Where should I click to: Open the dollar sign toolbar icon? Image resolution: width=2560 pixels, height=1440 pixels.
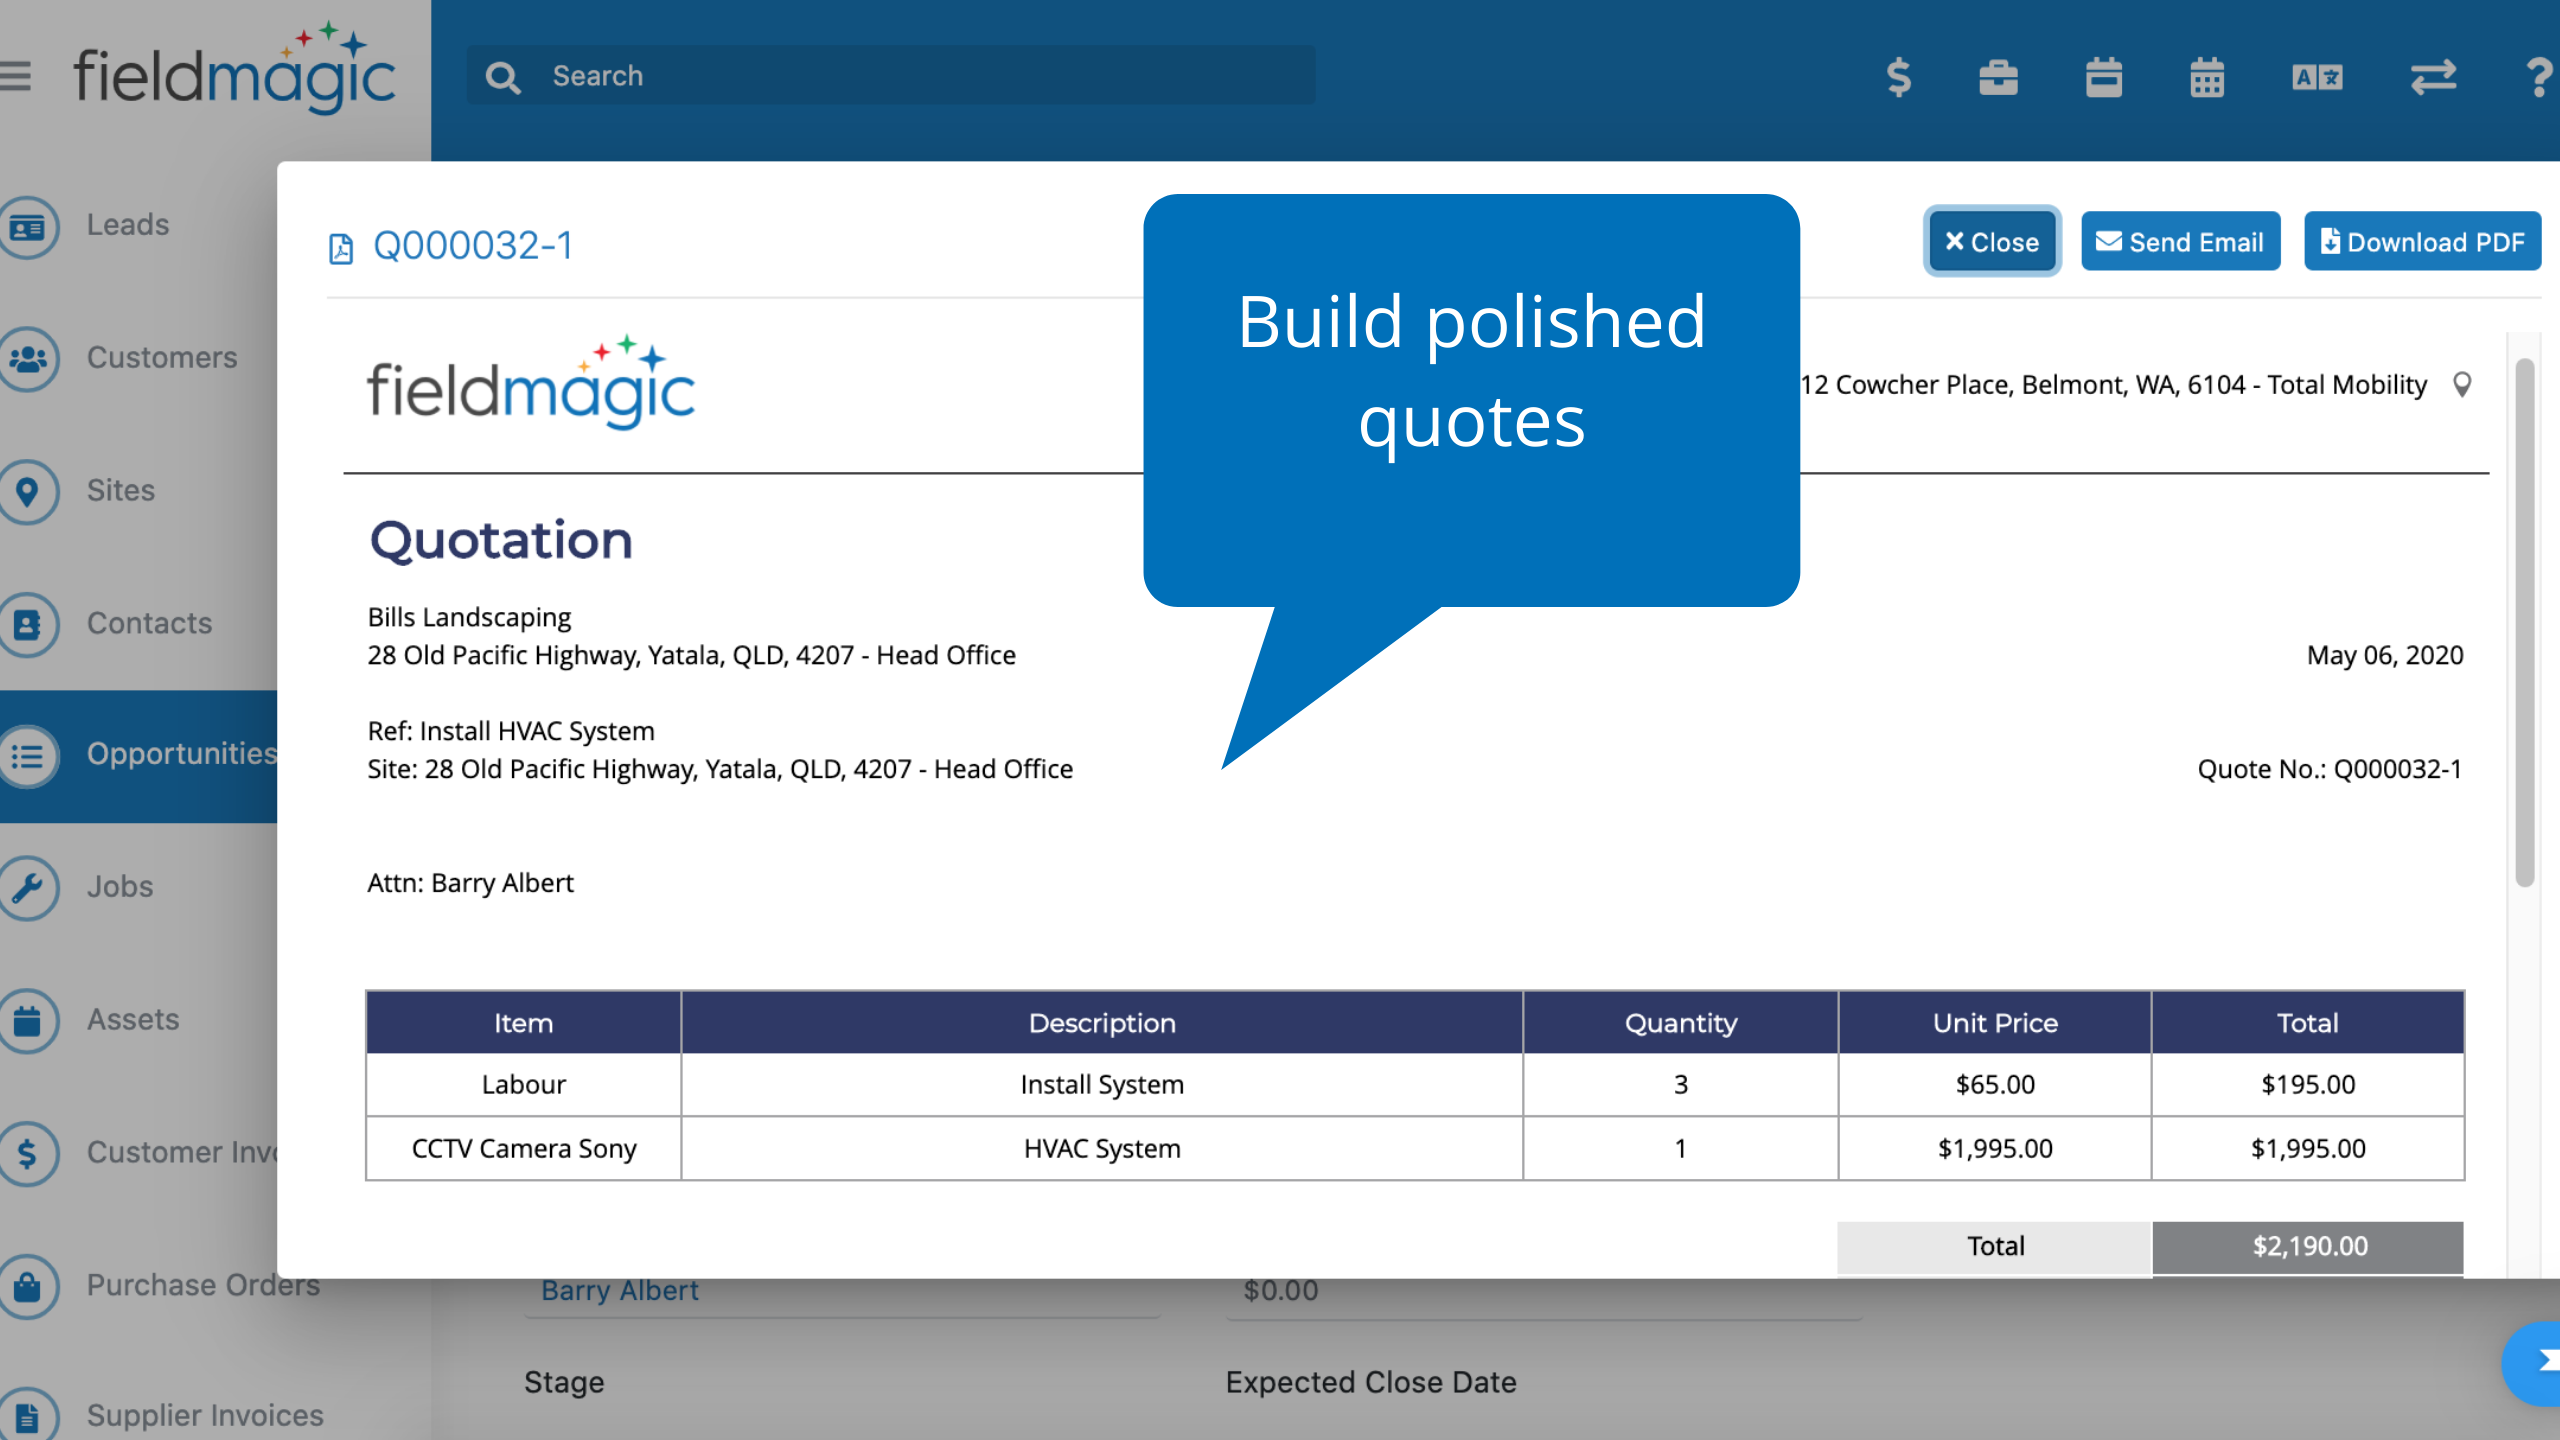coord(1898,77)
